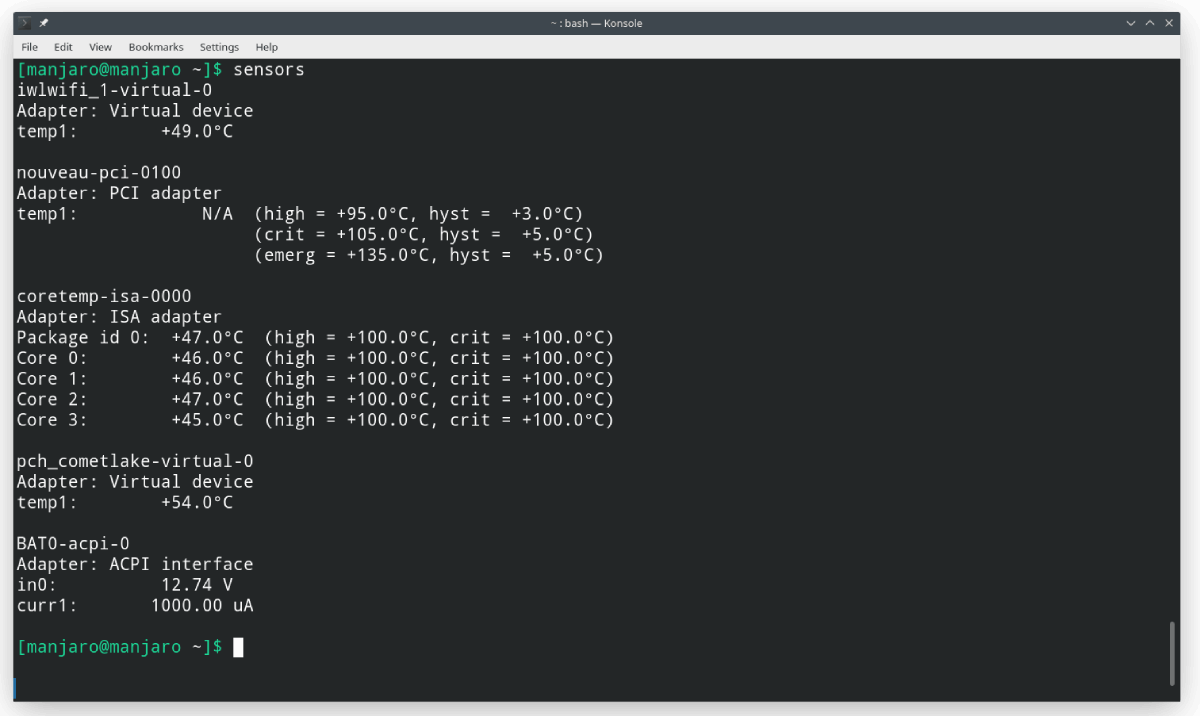Click the 'crit = +105.0°C' text

[341, 234]
